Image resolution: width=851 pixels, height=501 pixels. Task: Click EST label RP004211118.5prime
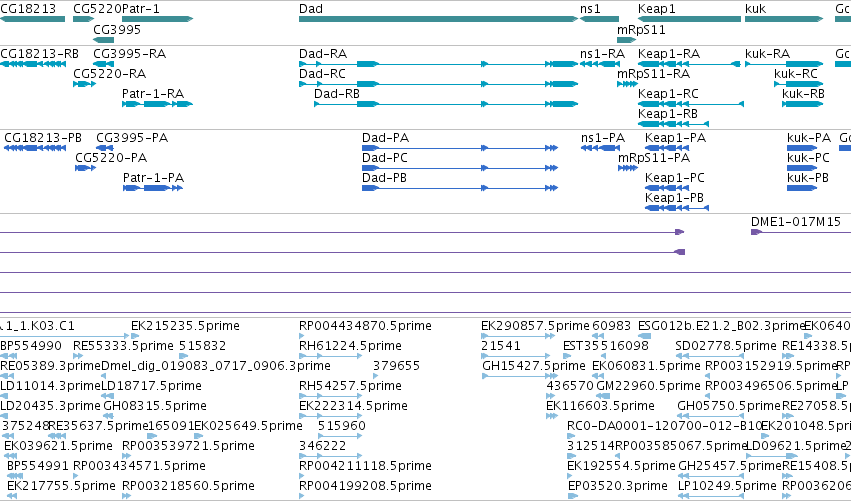(x=365, y=466)
